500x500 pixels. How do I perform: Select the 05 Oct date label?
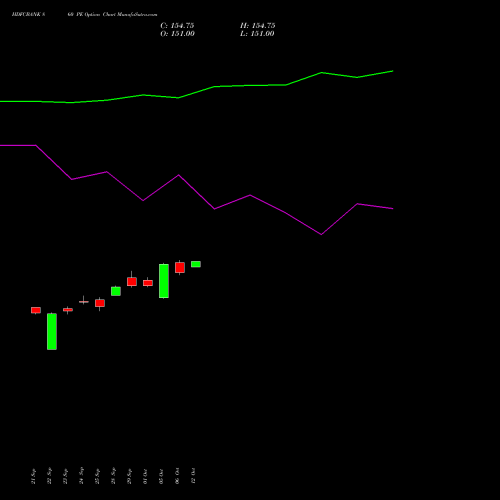tap(161, 476)
